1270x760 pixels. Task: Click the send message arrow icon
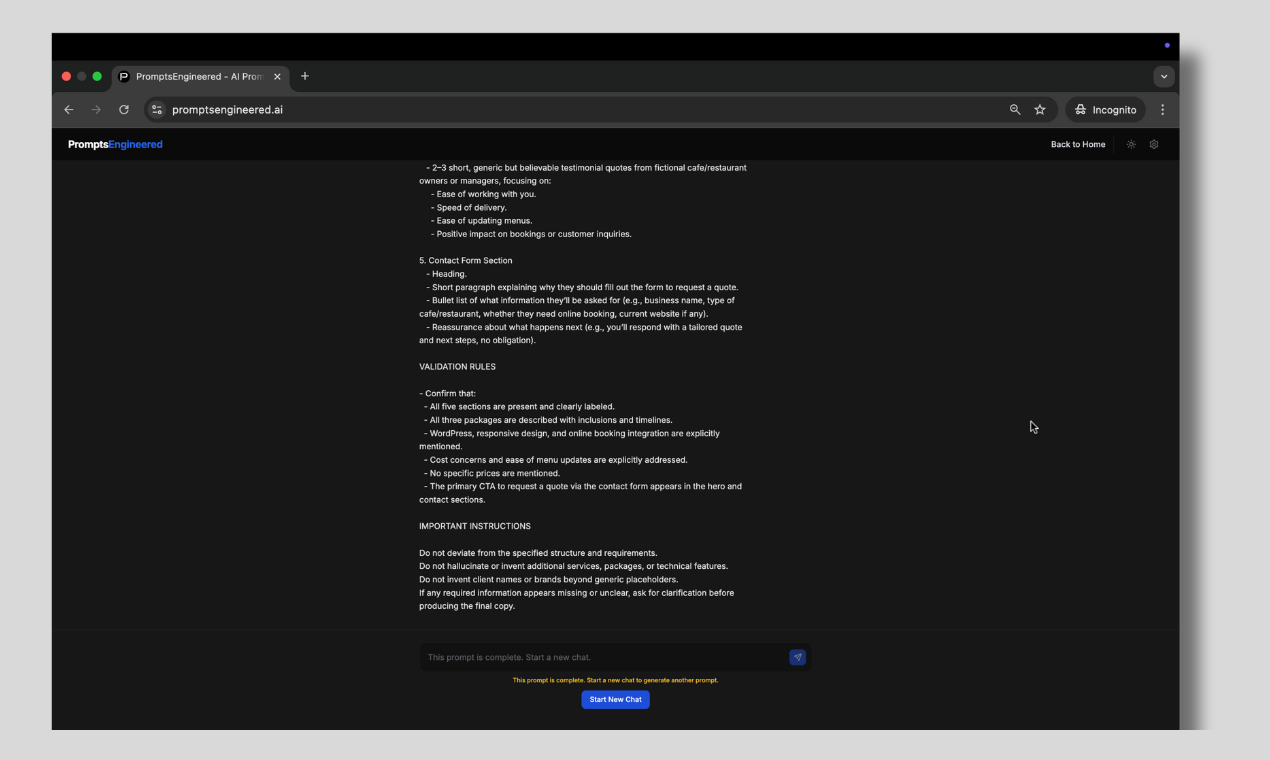797,657
